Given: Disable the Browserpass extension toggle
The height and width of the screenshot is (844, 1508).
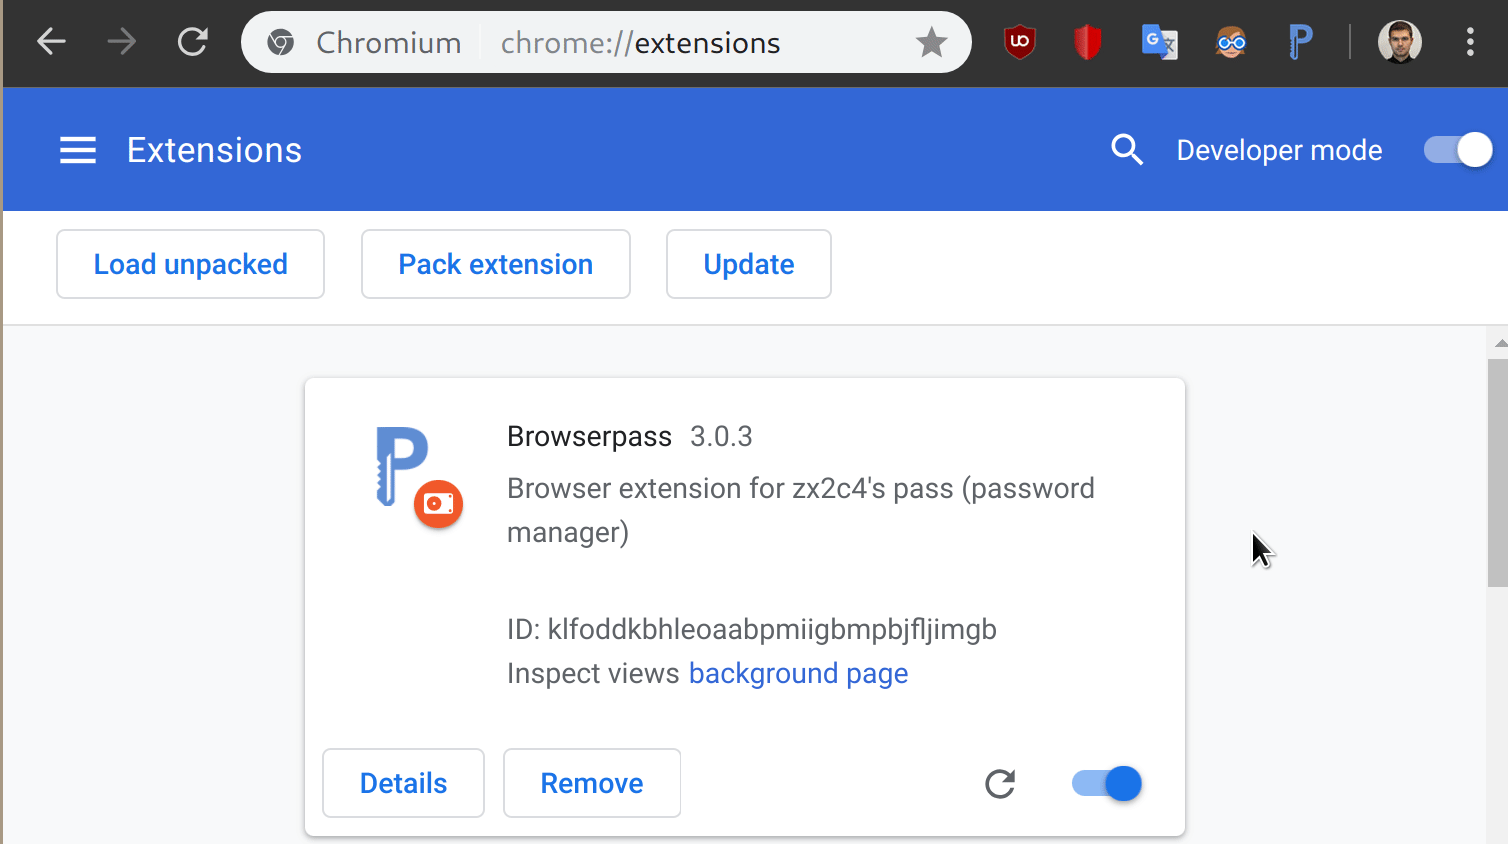Looking at the screenshot, I should pos(1106,783).
